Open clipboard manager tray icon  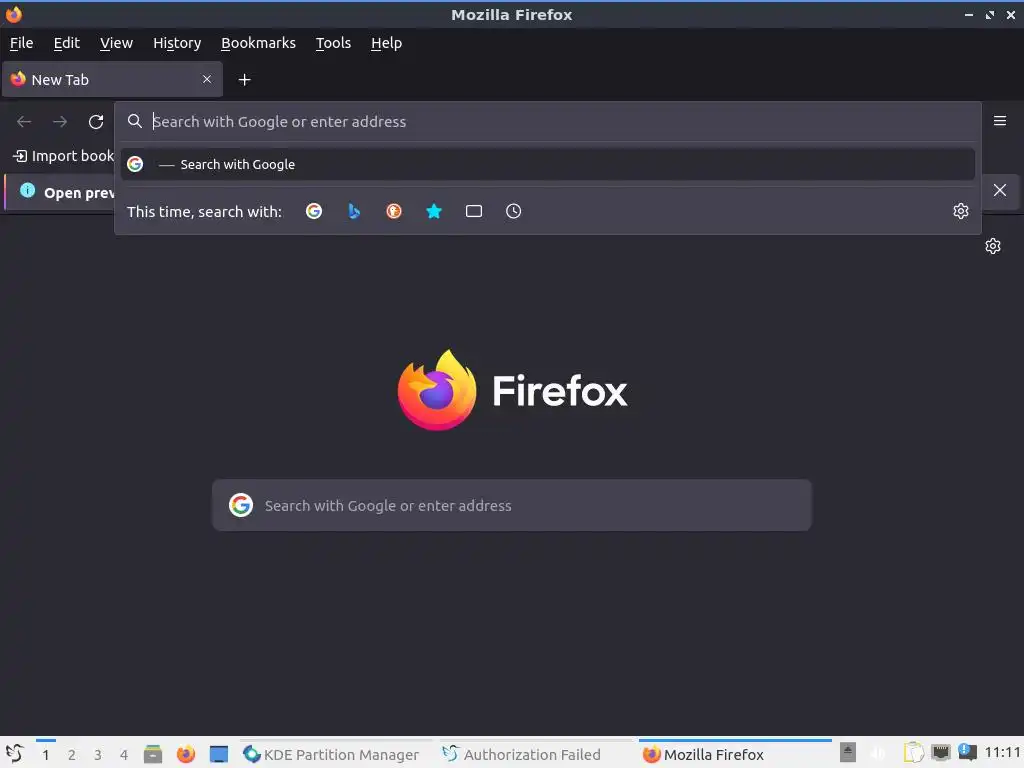click(x=914, y=753)
